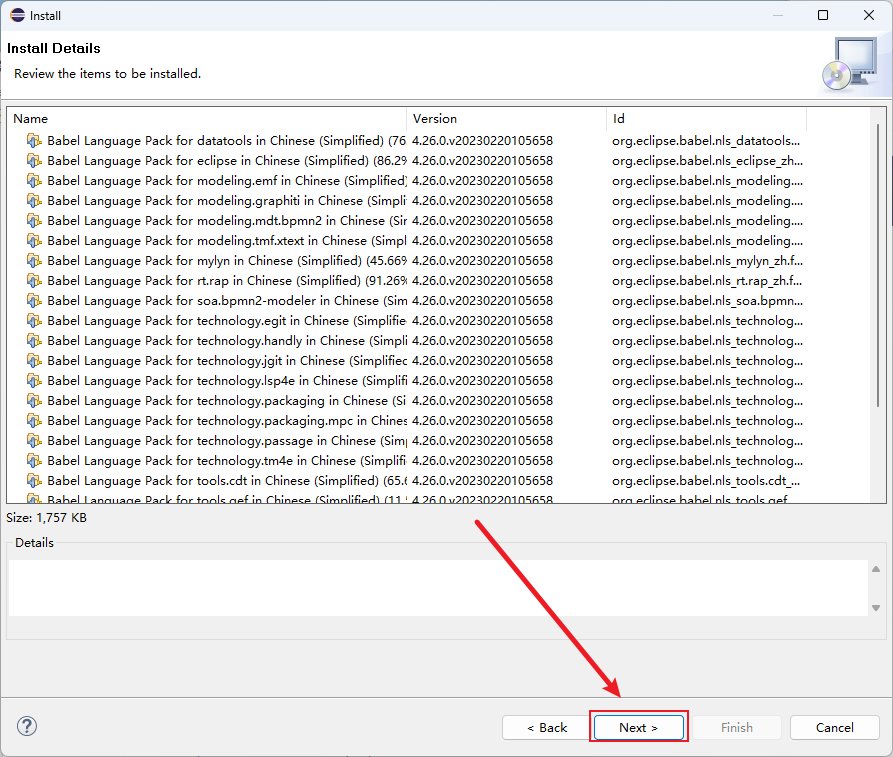
Task: Click the "org.eclipse.babel.nls_soa.bpmn..." Id cell
Action: tap(707, 300)
